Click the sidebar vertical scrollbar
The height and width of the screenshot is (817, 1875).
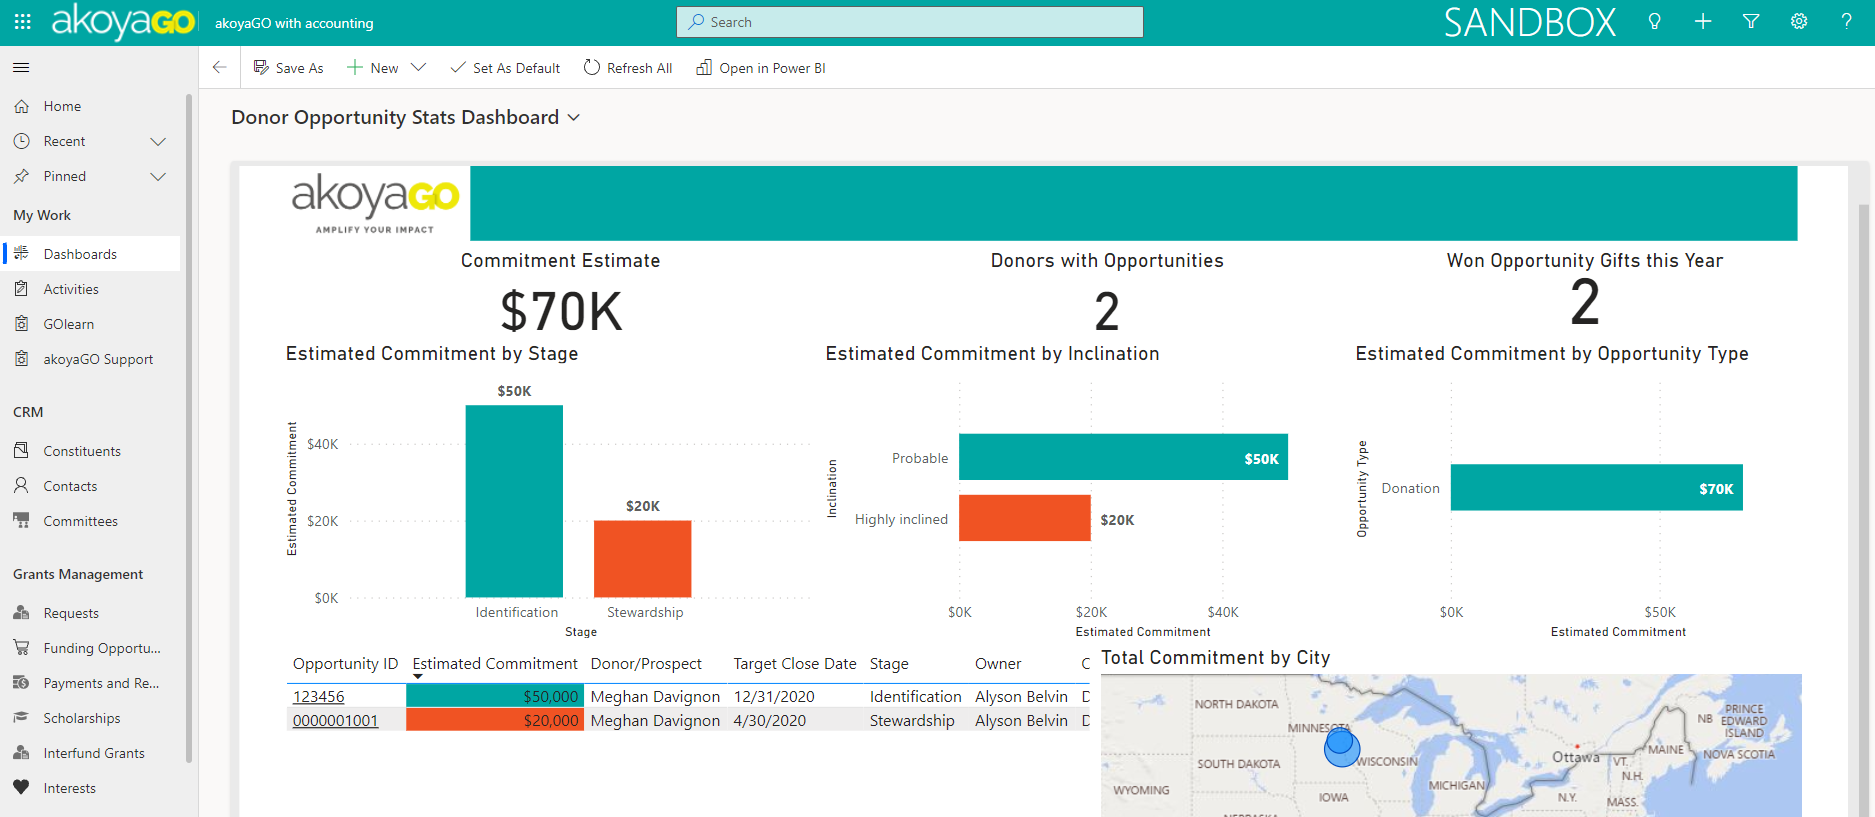(189, 428)
